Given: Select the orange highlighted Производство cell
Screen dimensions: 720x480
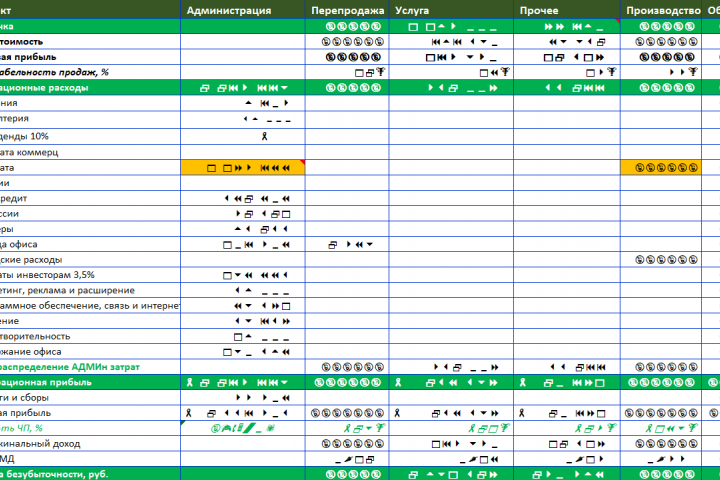Looking at the screenshot, I should click(x=661, y=168).
